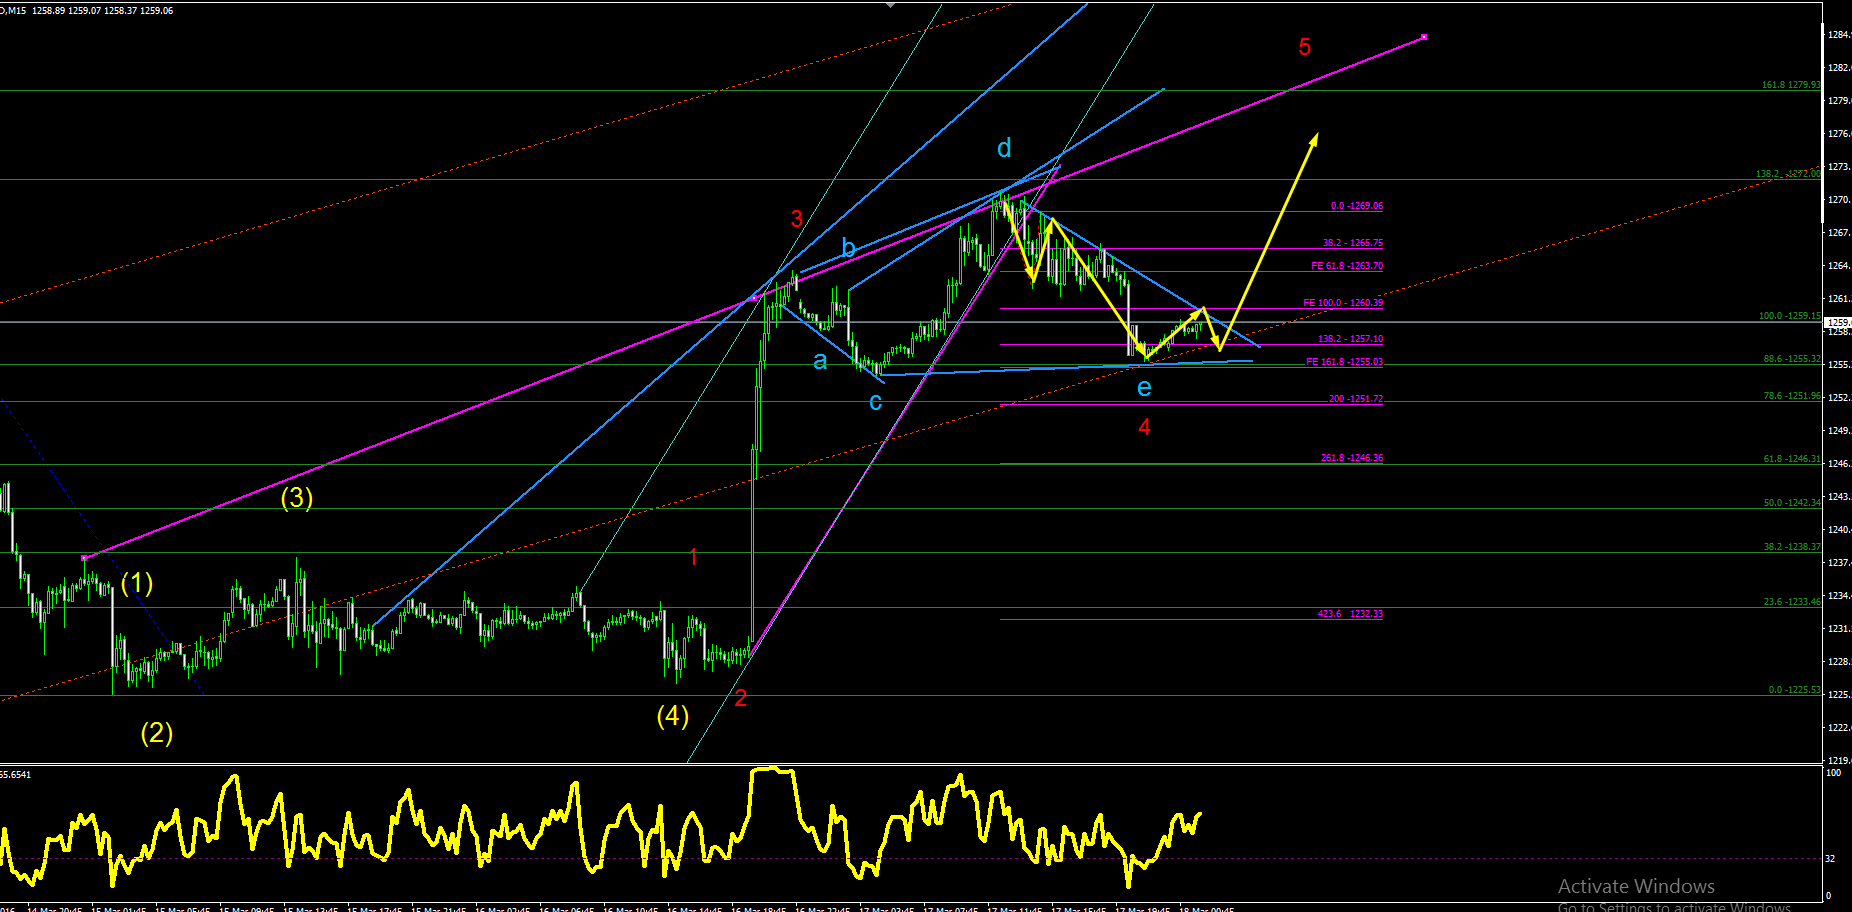1852x912 pixels.
Task: Click the magenta level label 38.2 - 1265.75
Action: (x=1353, y=243)
